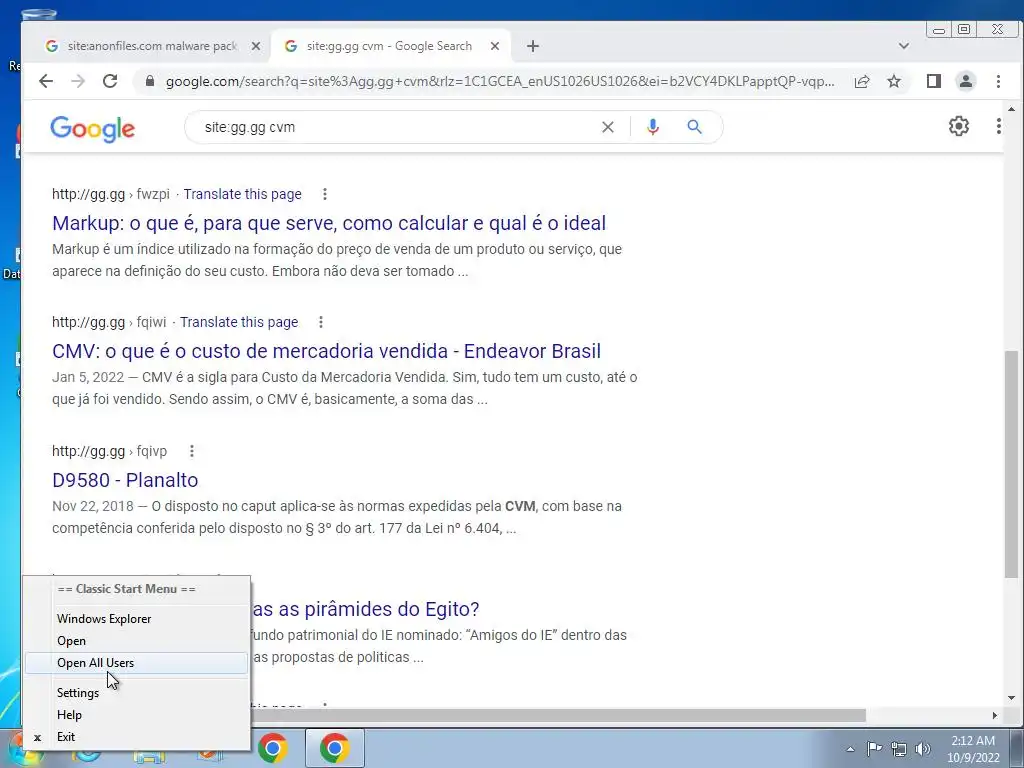
Task: Open network tray icon
Action: (899, 749)
